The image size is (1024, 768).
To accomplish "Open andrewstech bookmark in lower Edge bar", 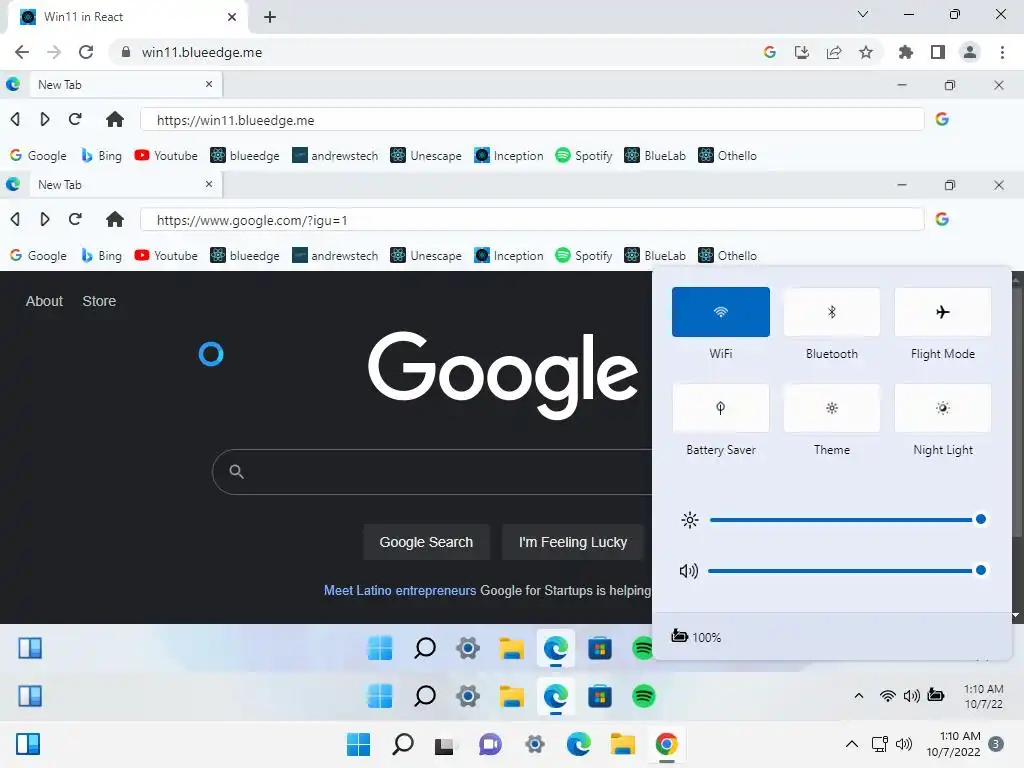I will 335,255.
